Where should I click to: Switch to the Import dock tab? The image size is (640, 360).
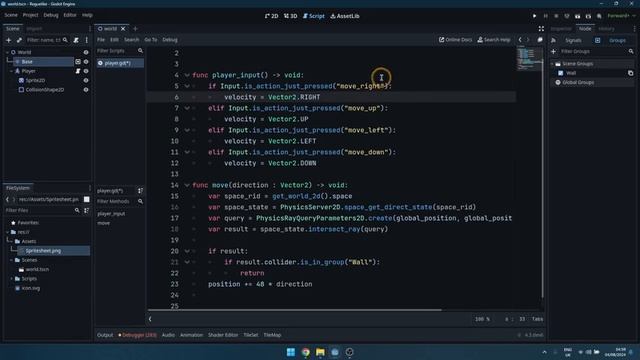pos(34,29)
